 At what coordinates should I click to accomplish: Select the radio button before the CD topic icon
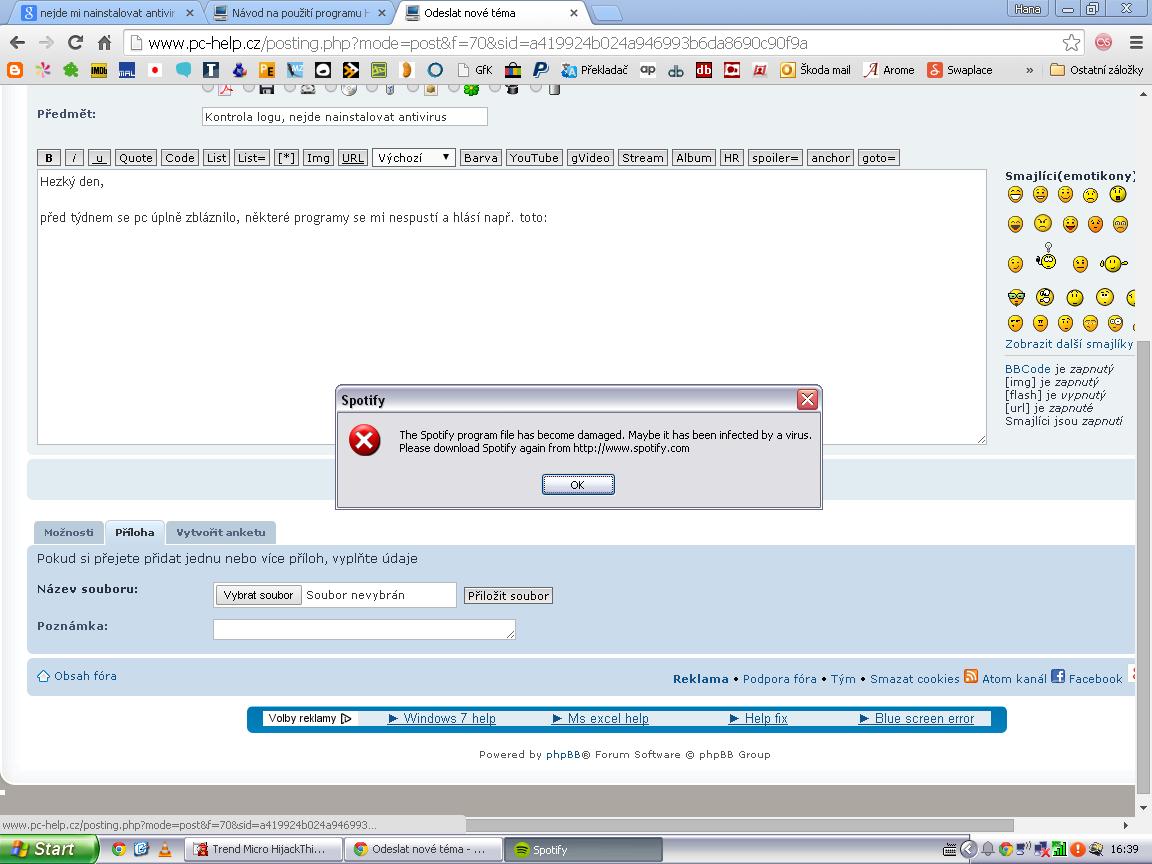click(331, 88)
